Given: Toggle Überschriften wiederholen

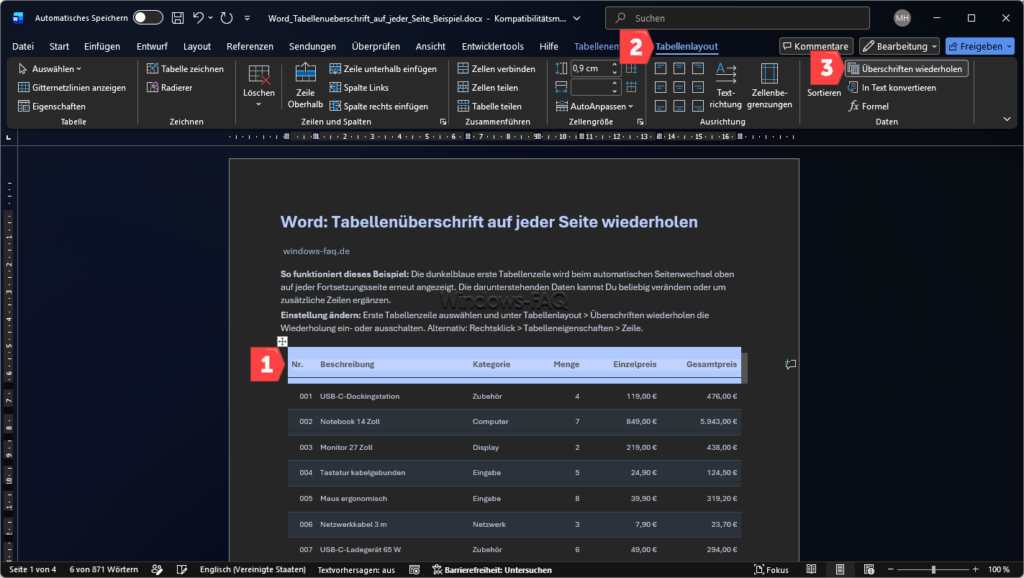Looking at the screenshot, I should (x=906, y=69).
